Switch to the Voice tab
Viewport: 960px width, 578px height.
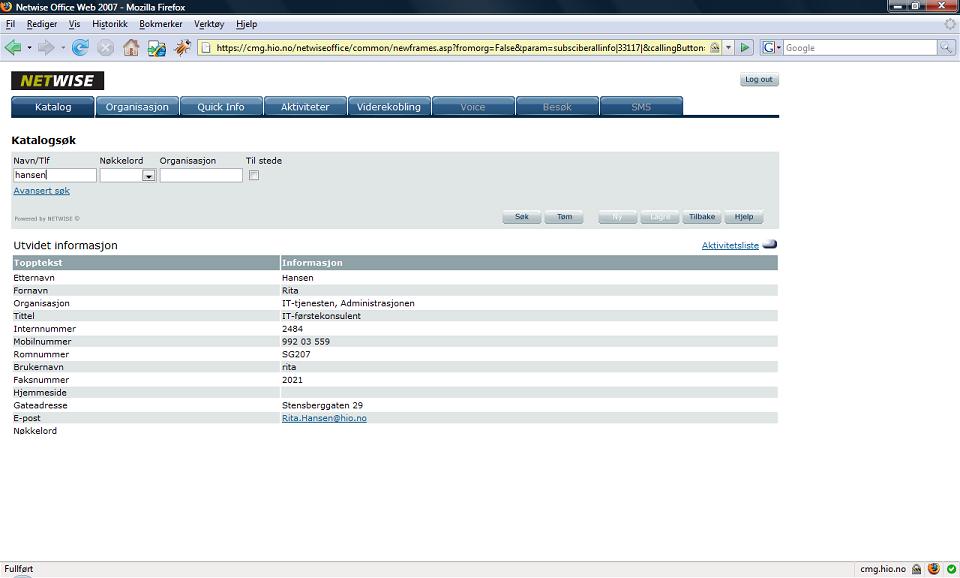[x=473, y=107]
